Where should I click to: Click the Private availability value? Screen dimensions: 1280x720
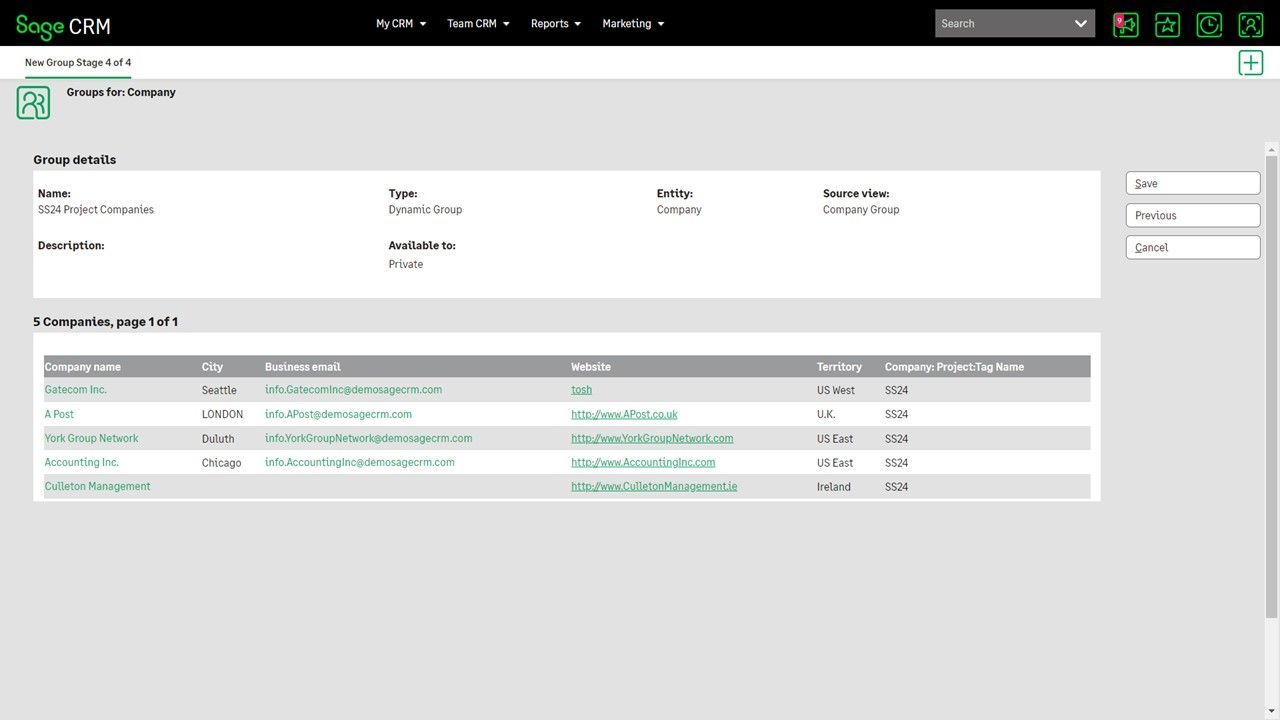406,264
